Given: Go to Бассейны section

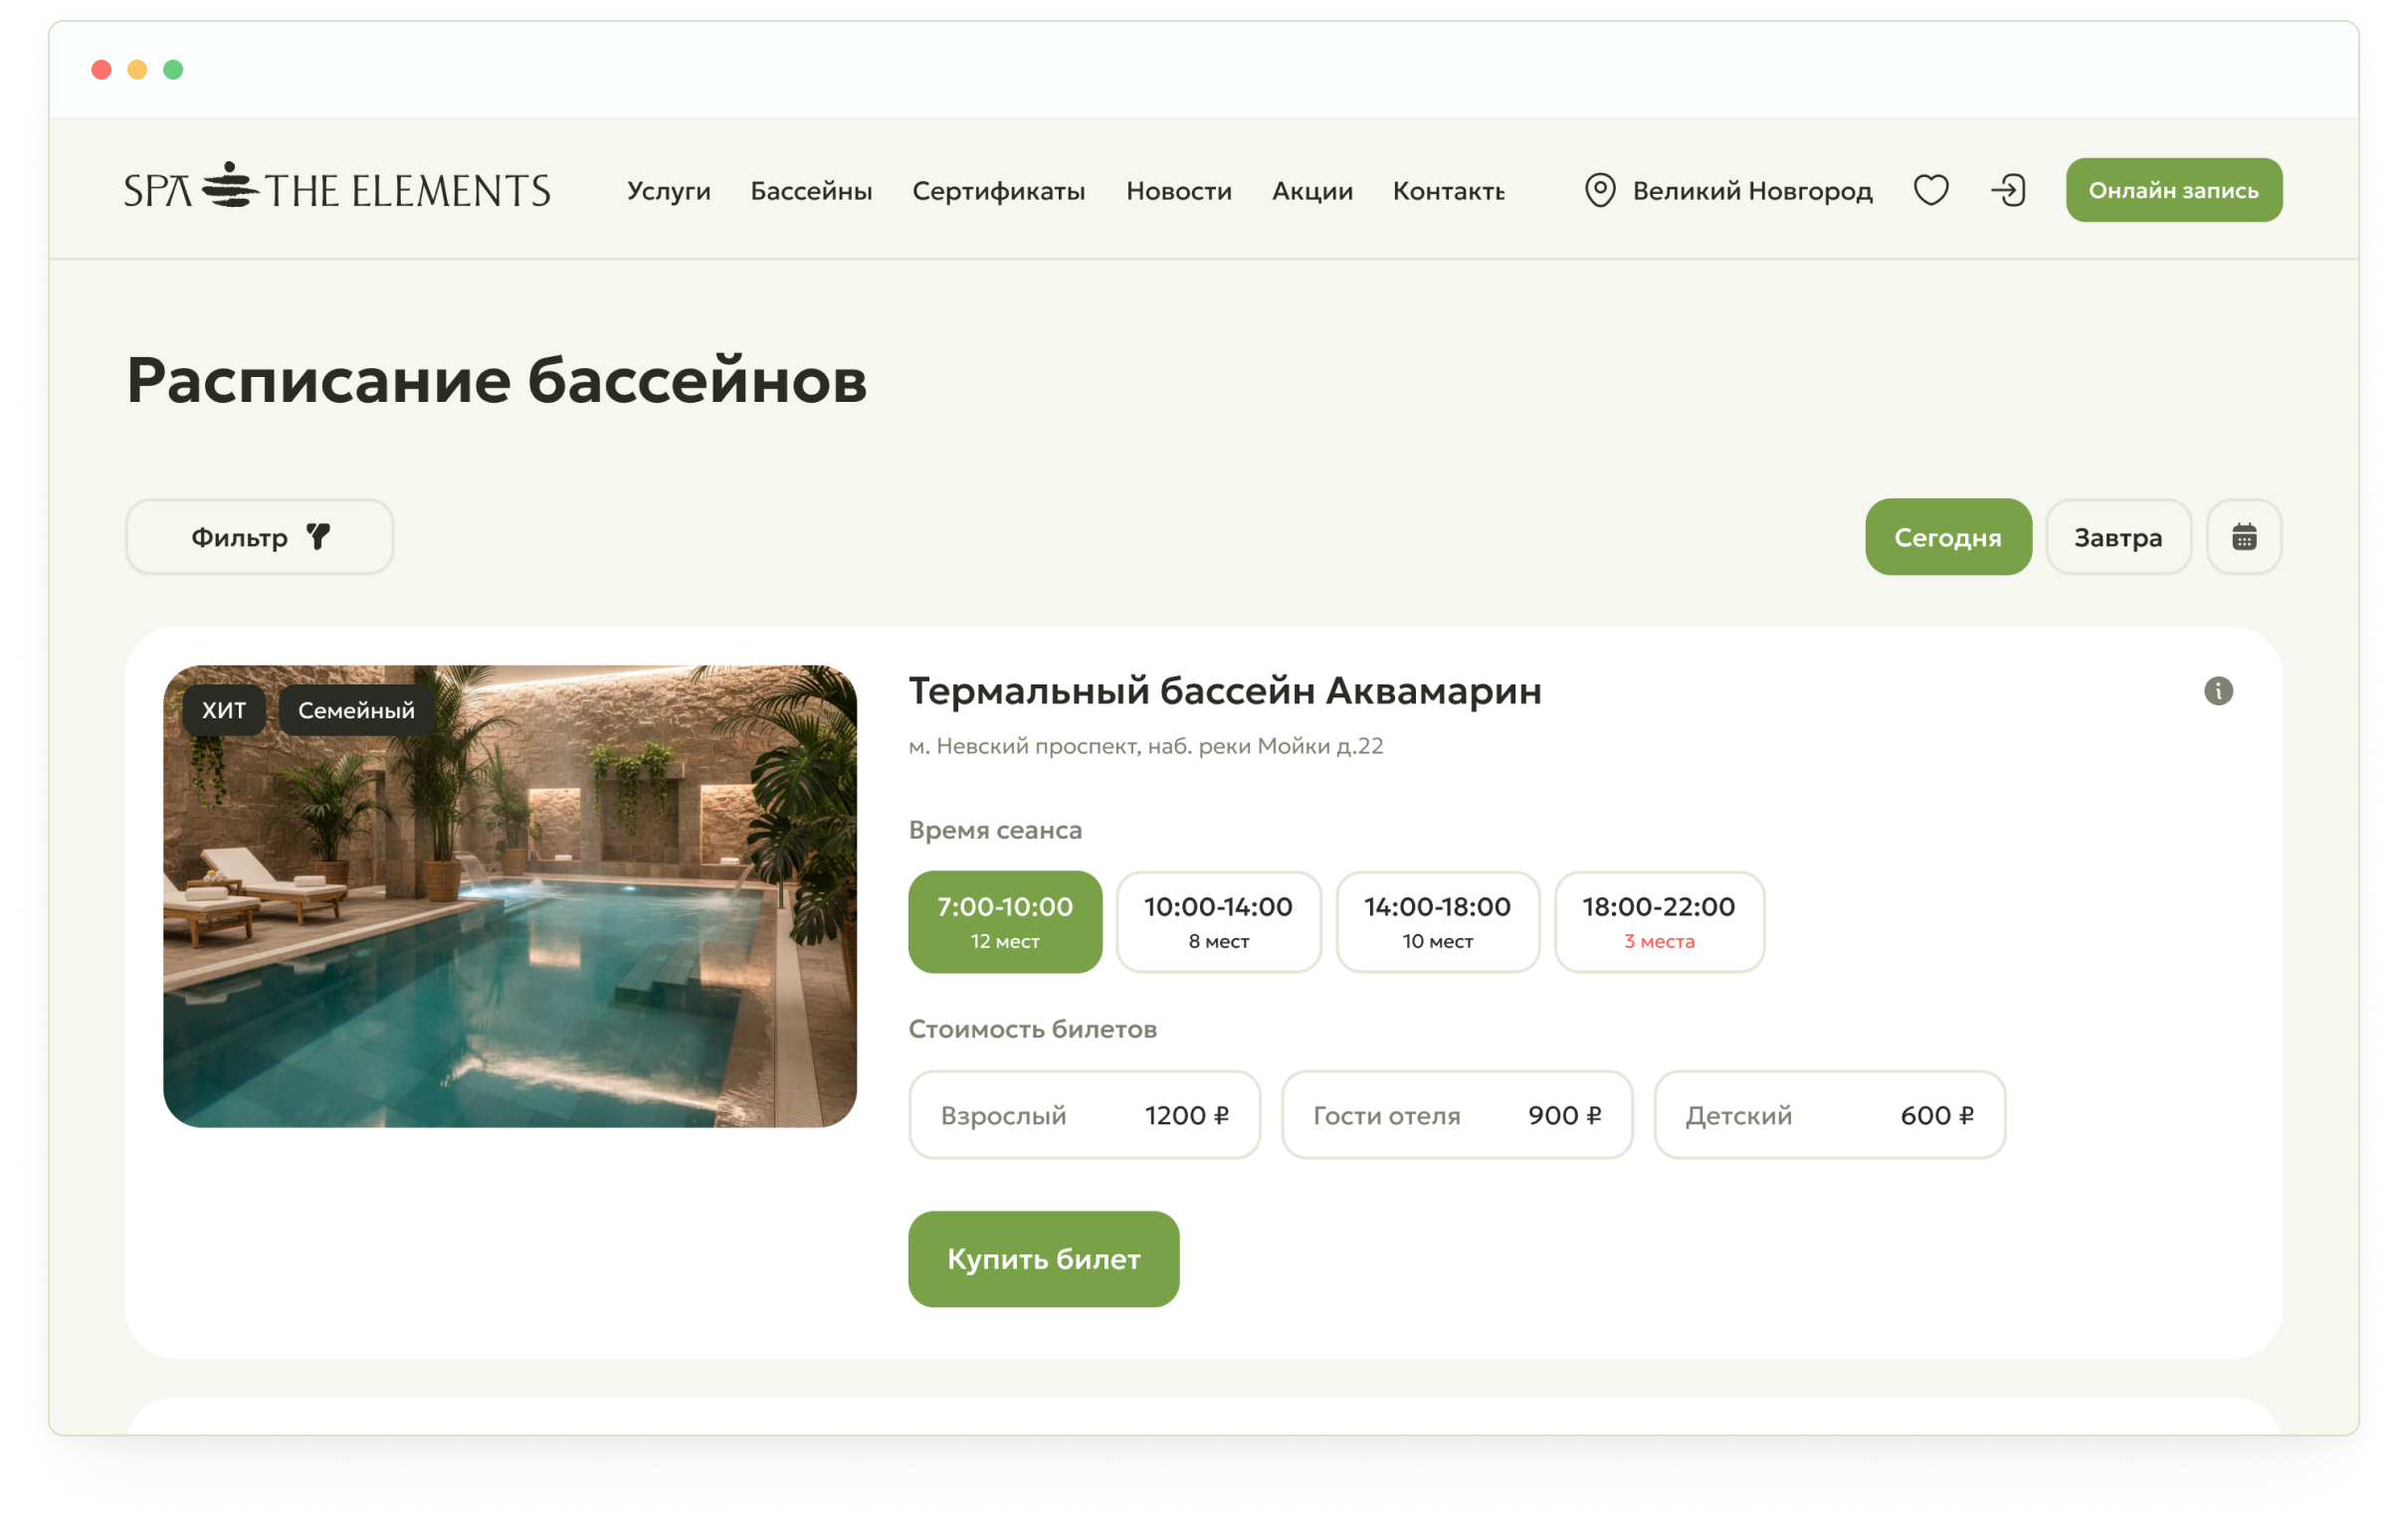Looking at the screenshot, I should pyautogui.click(x=811, y=191).
